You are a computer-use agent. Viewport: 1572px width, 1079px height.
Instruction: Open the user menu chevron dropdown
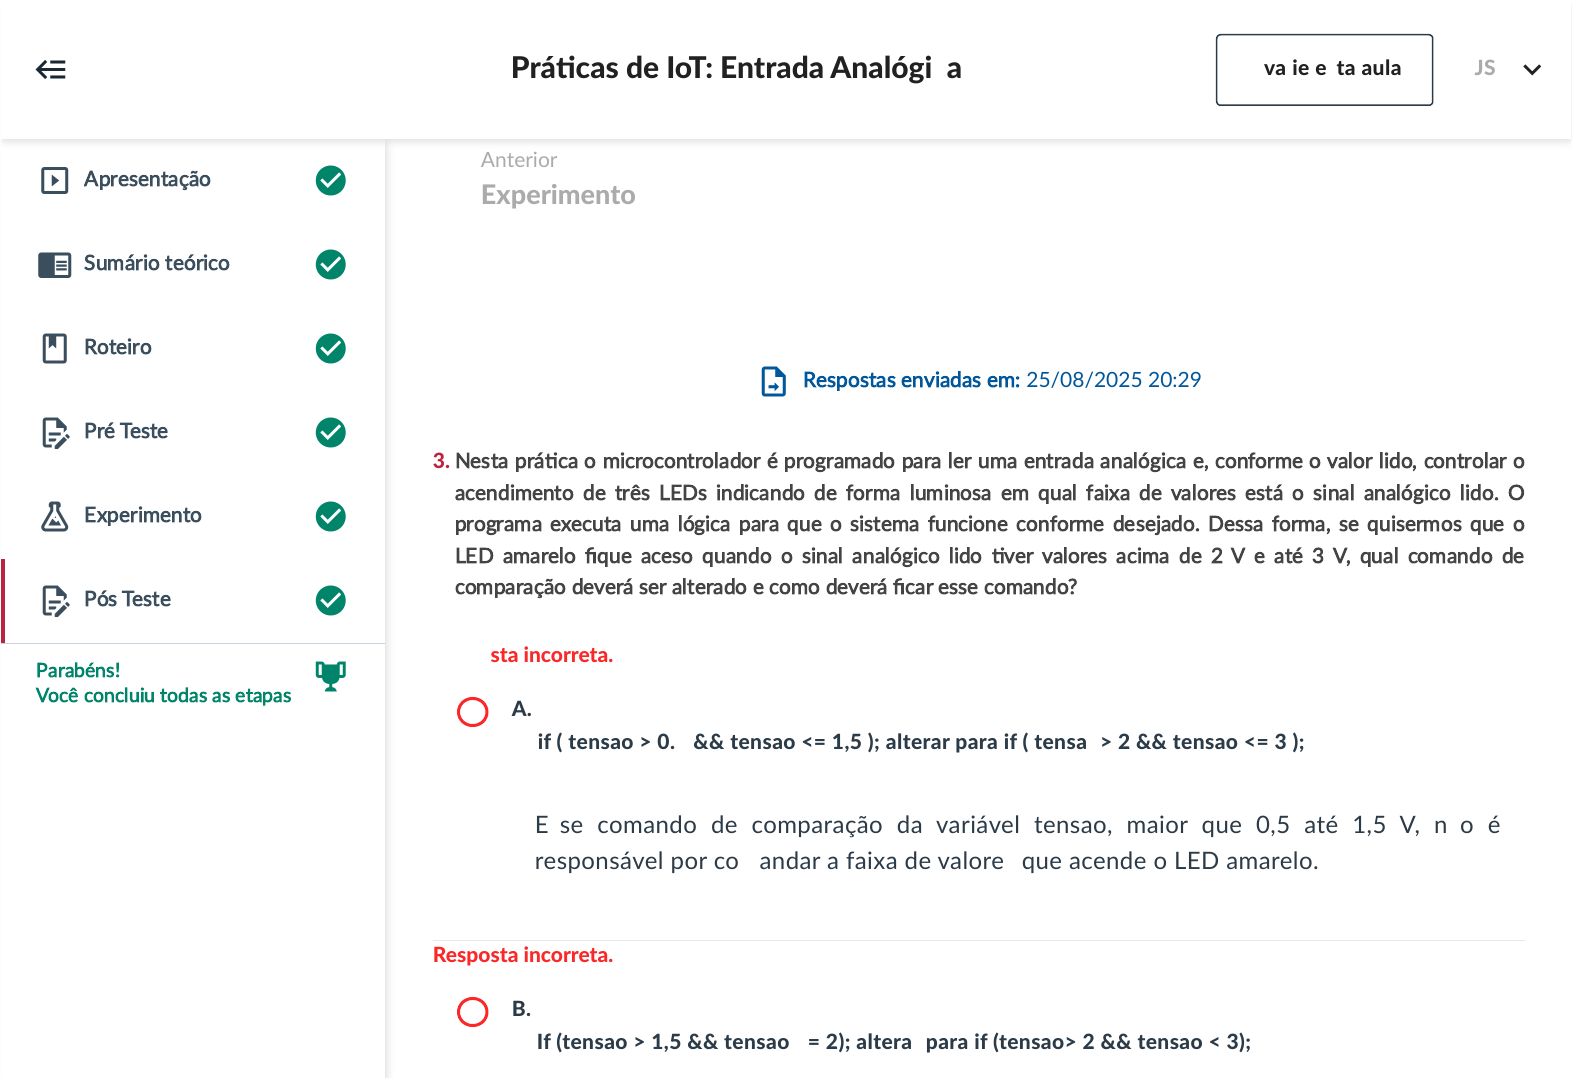pos(1531,69)
